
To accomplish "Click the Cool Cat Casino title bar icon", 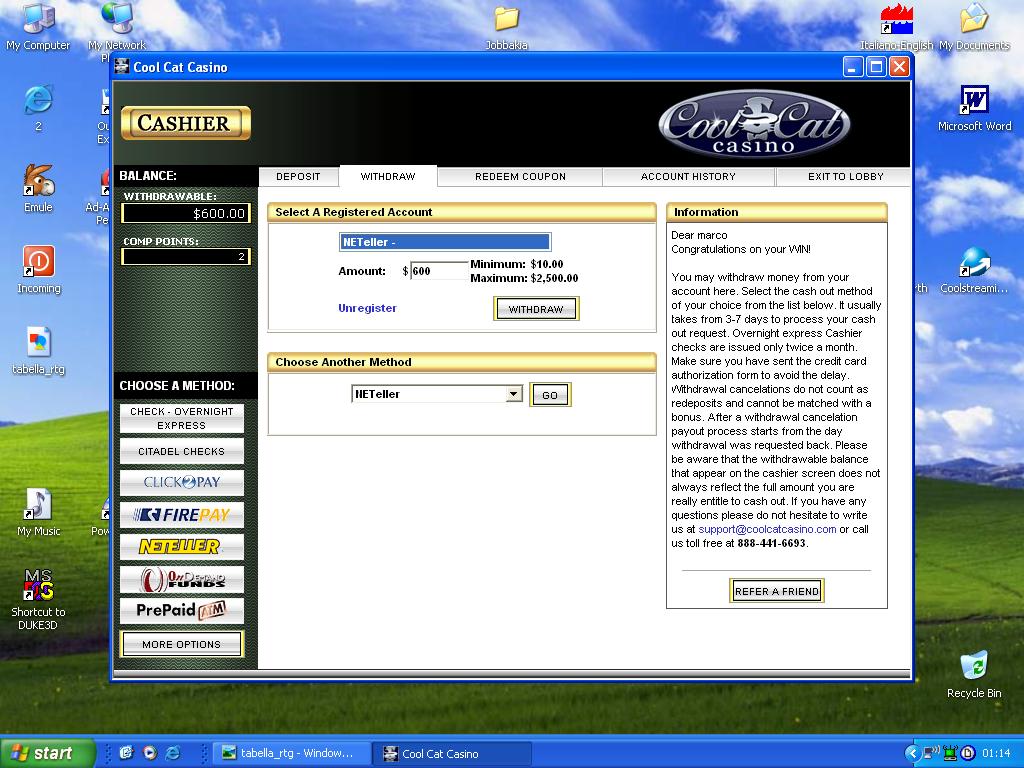I will pos(121,66).
